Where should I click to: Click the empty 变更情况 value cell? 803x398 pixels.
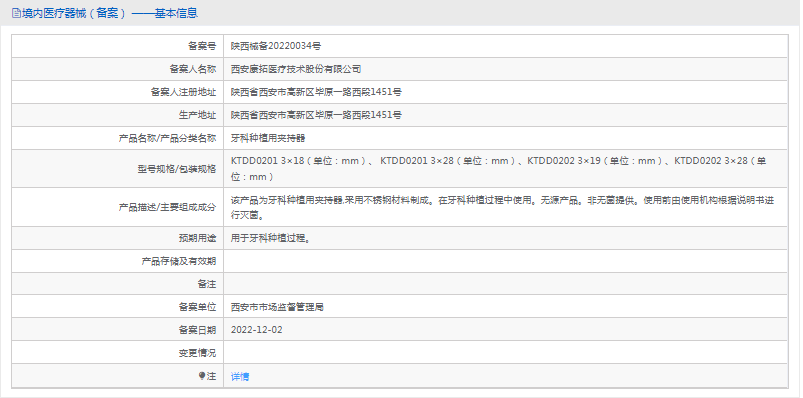pyautogui.click(x=505, y=353)
